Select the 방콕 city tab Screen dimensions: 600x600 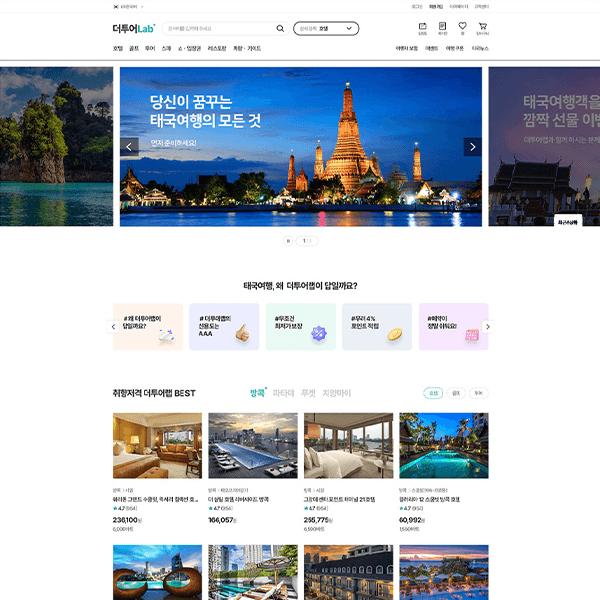[x=258, y=393]
